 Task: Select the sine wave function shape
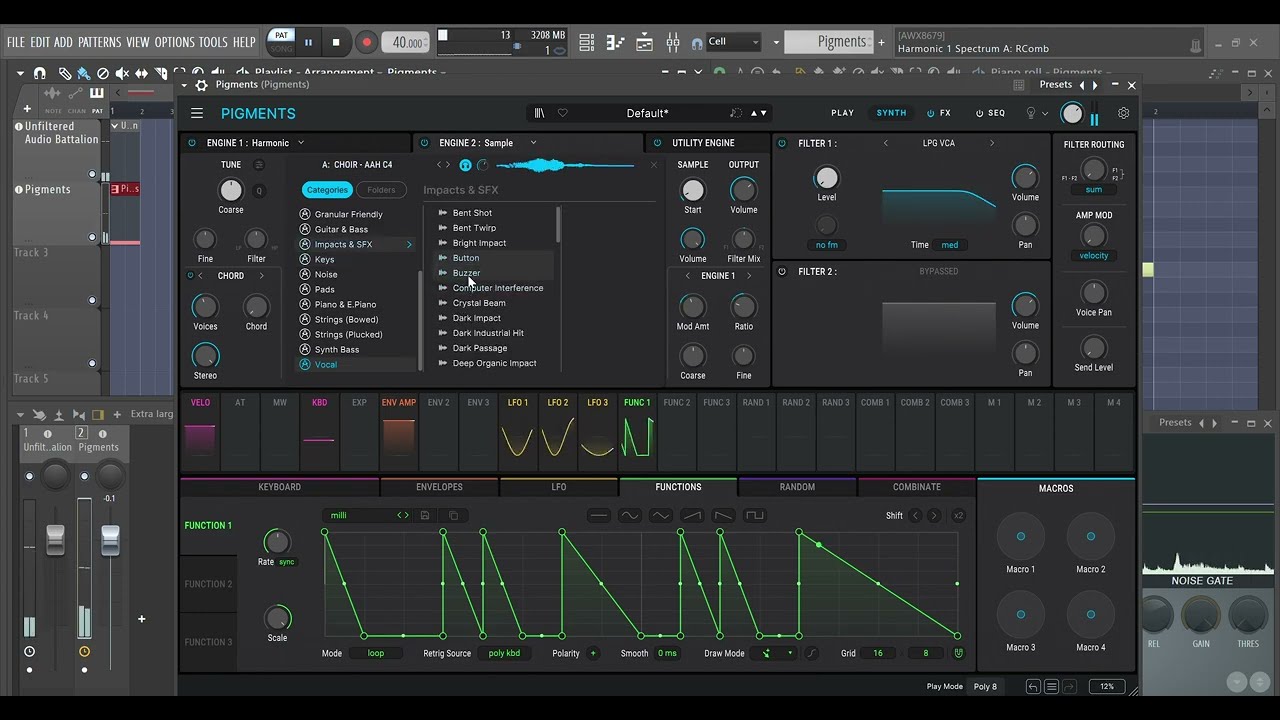(629, 515)
